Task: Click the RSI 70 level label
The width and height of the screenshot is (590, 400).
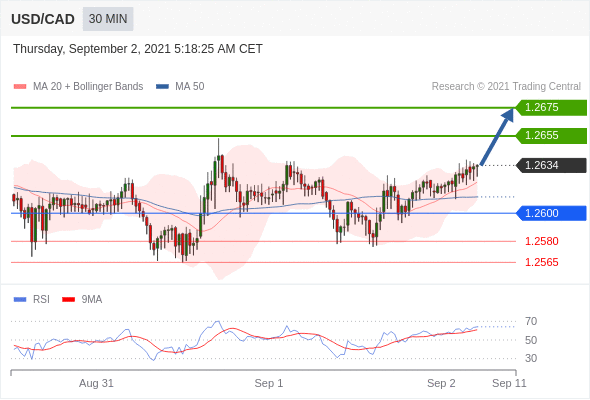Action: tap(531, 321)
